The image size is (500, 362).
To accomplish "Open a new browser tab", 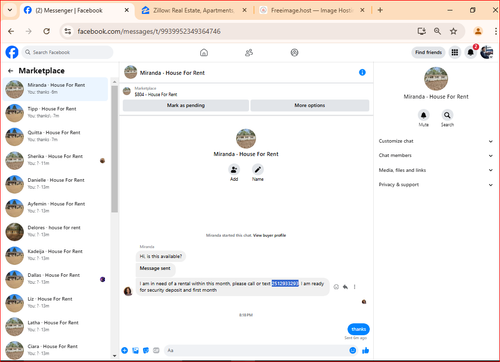I will [x=380, y=10].
